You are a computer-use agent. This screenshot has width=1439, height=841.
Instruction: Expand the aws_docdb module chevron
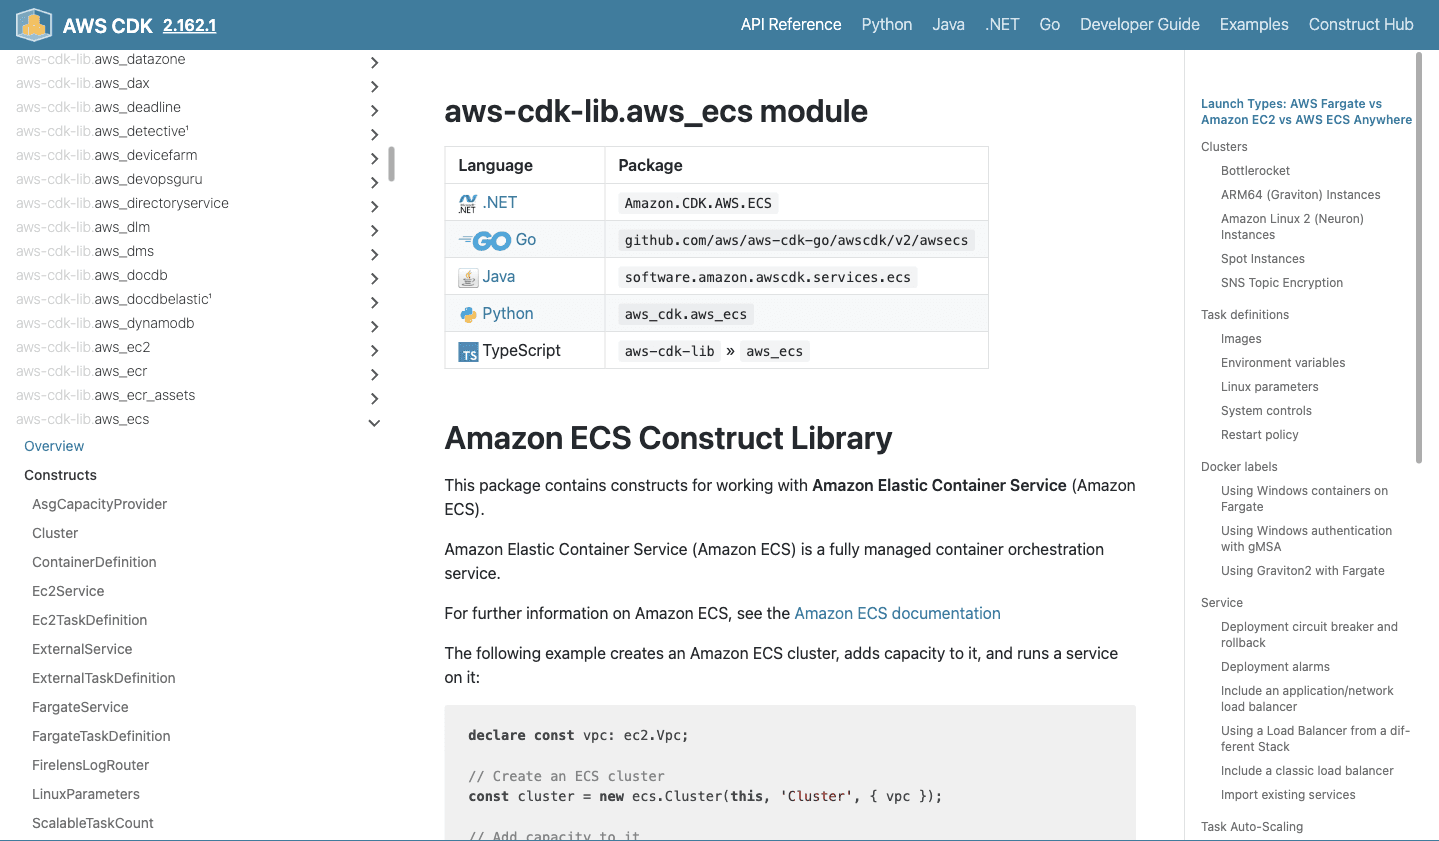pyautogui.click(x=374, y=278)
